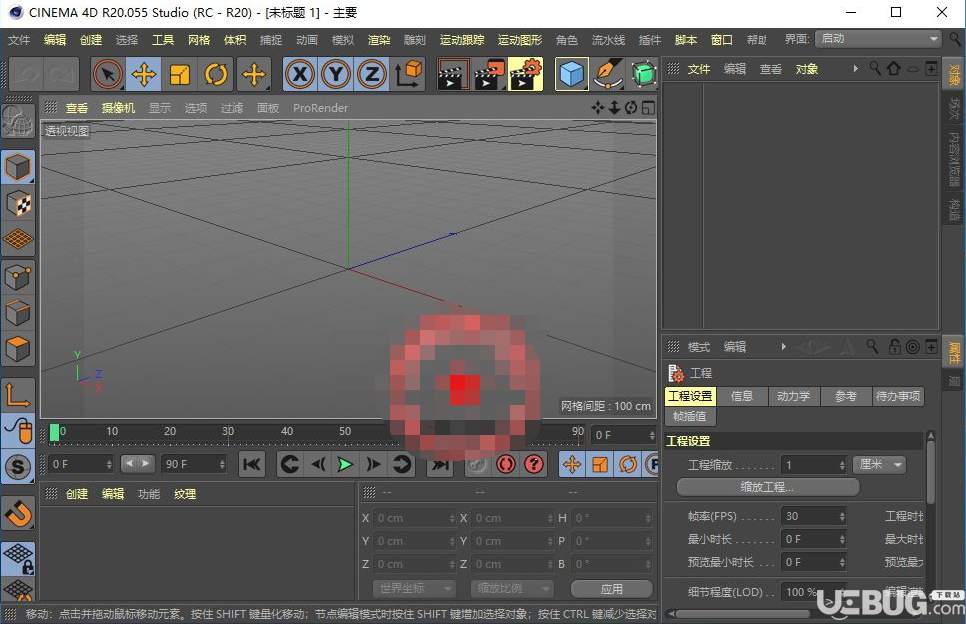Open viewport ProRender menu

[320, 108]
